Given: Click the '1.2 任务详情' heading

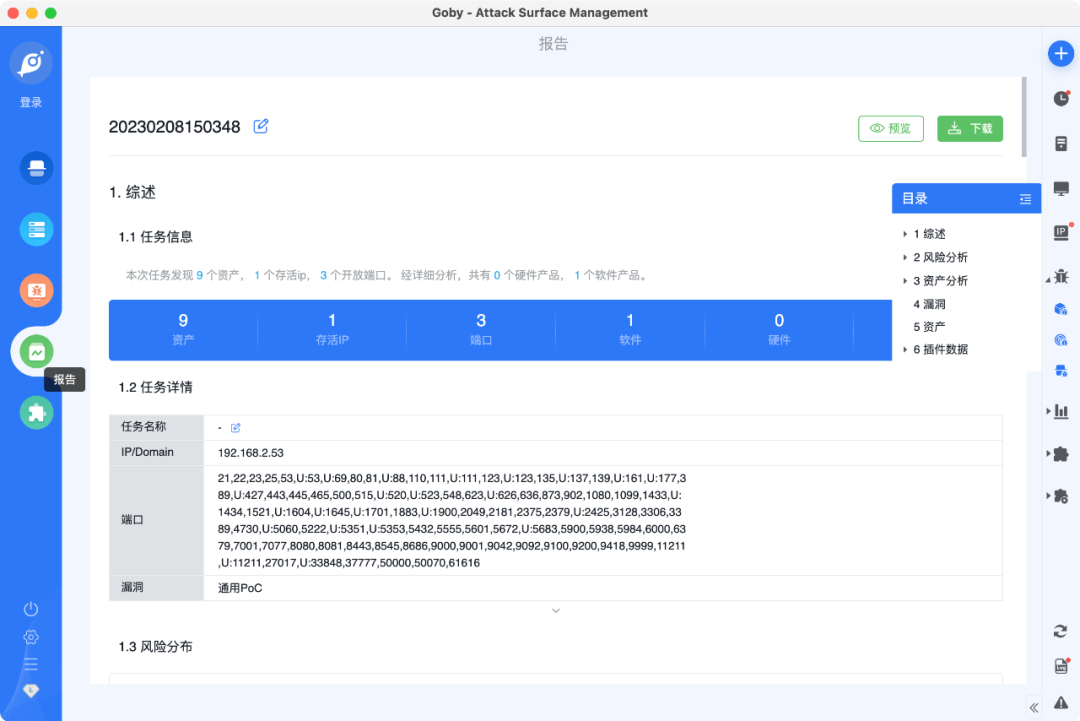Looking at the screenshot, I should [x=155, y=387].
